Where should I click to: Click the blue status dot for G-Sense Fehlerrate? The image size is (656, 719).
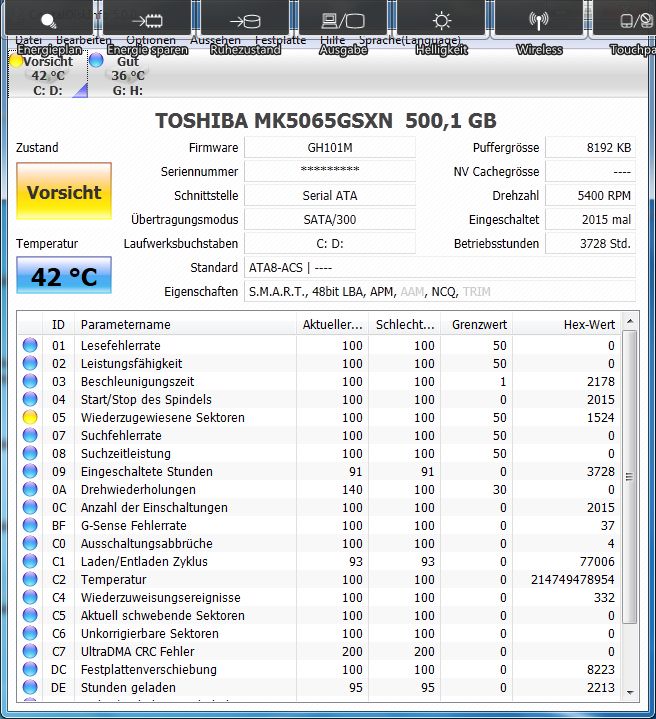pos(30,525)
